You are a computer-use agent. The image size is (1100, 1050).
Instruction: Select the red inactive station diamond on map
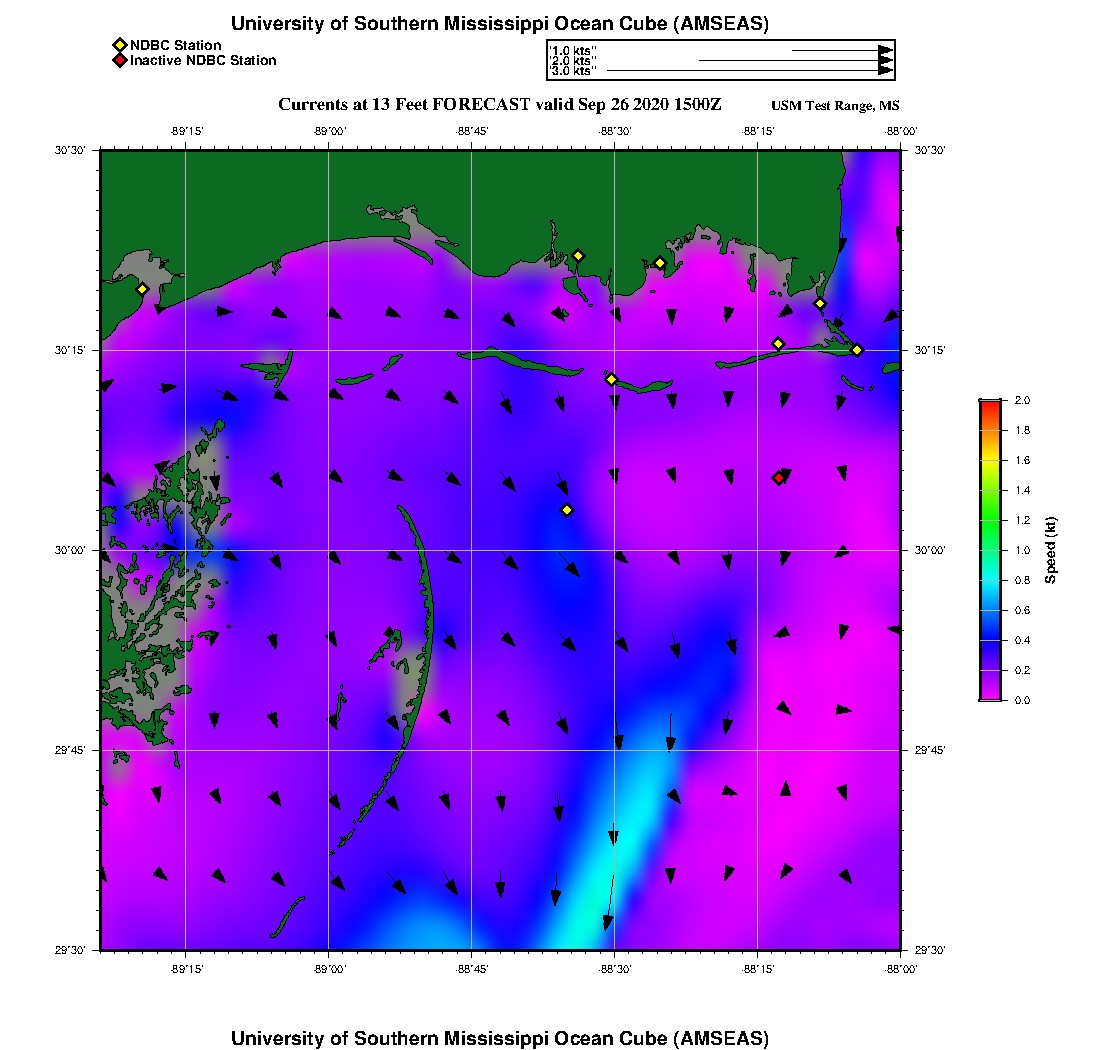779,478
